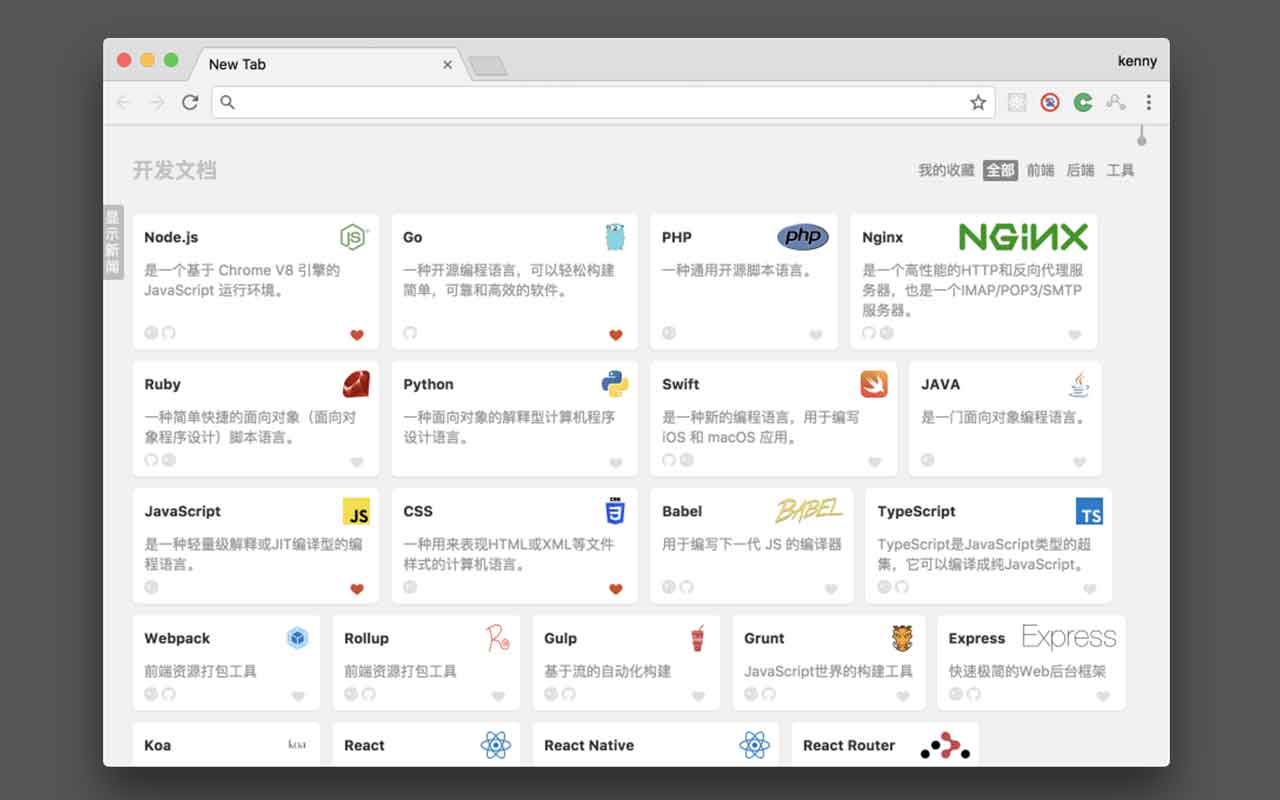
Task: Open the Swift card title
Action: [680, 384]
